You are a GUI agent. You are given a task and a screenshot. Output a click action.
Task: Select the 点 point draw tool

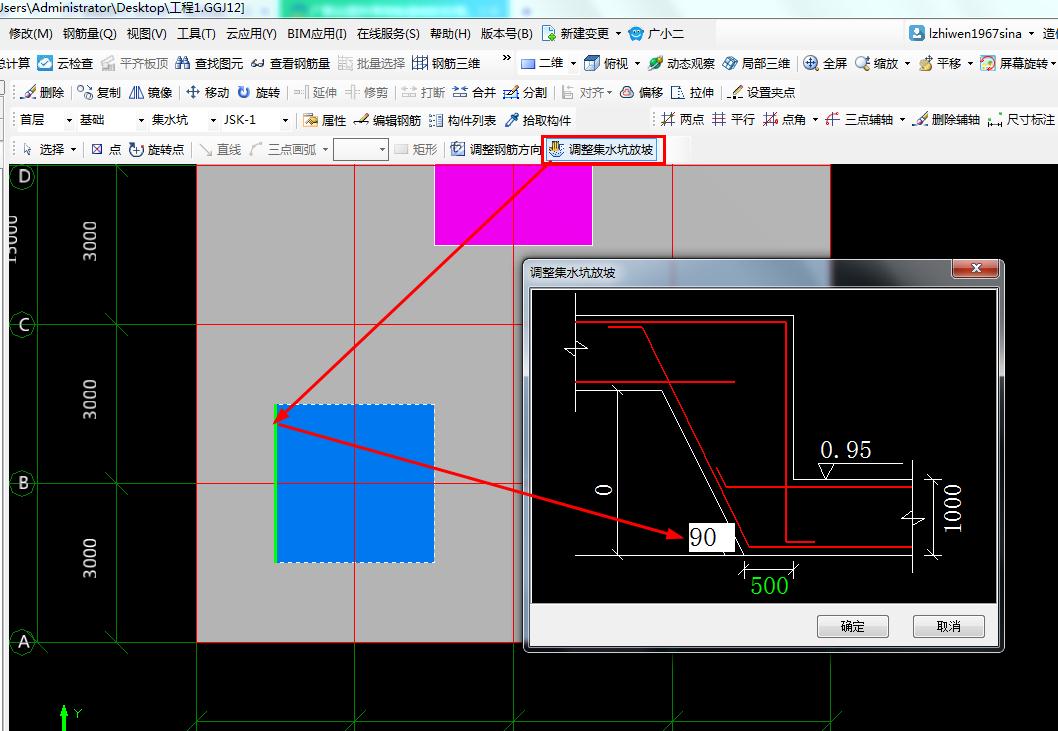click(x=106, y=149)
